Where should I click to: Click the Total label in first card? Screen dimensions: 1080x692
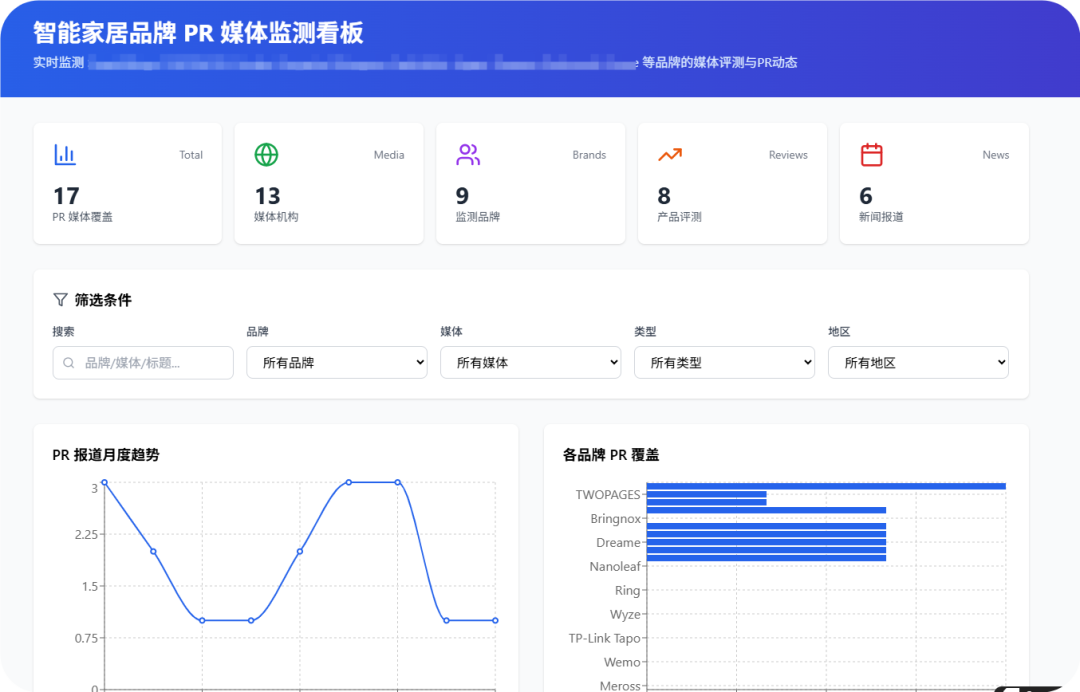coord(191,155)
